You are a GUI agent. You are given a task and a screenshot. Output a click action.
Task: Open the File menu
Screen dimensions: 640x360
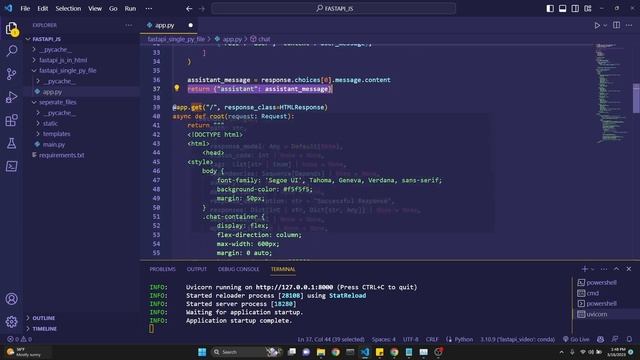(25, 8)
